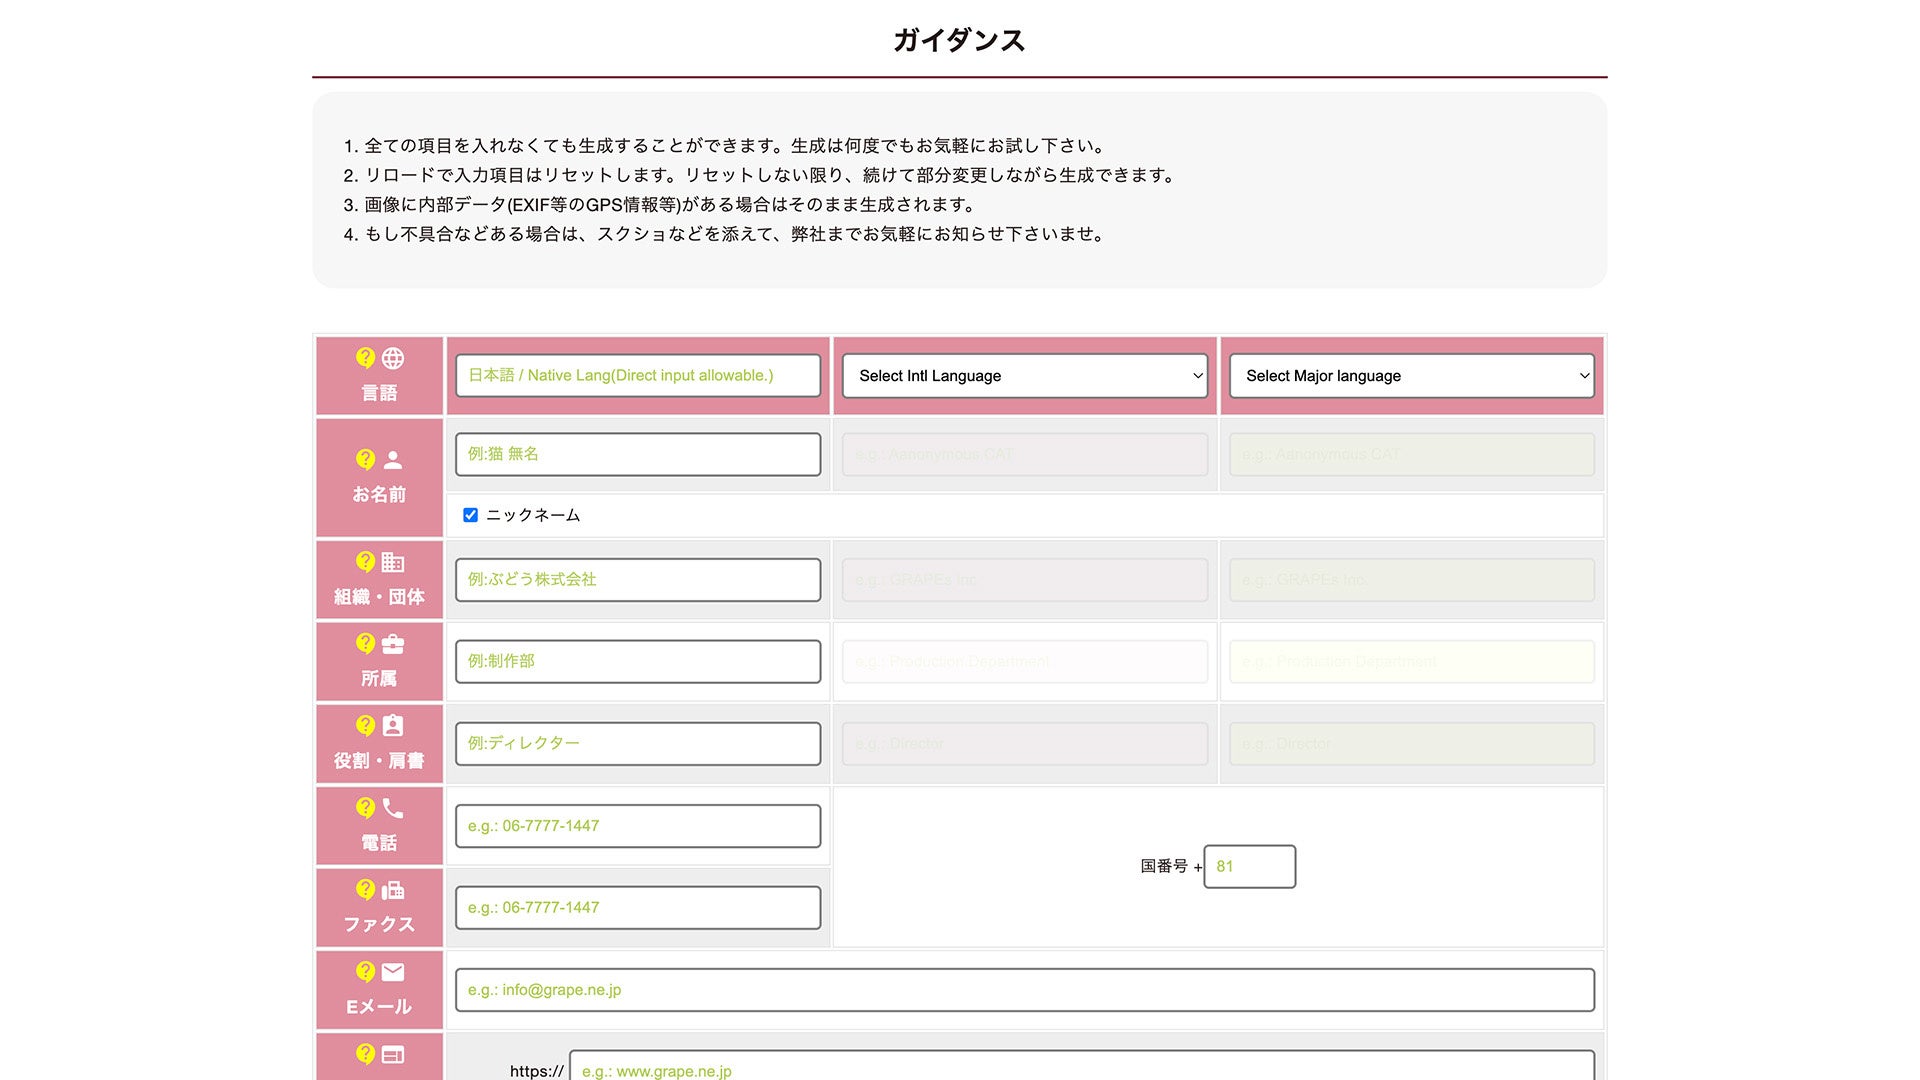This screenshot has width=1920, height=1080.
Task: Click the help icon beside 言語 globe
Action: click(x=365, y=358)
